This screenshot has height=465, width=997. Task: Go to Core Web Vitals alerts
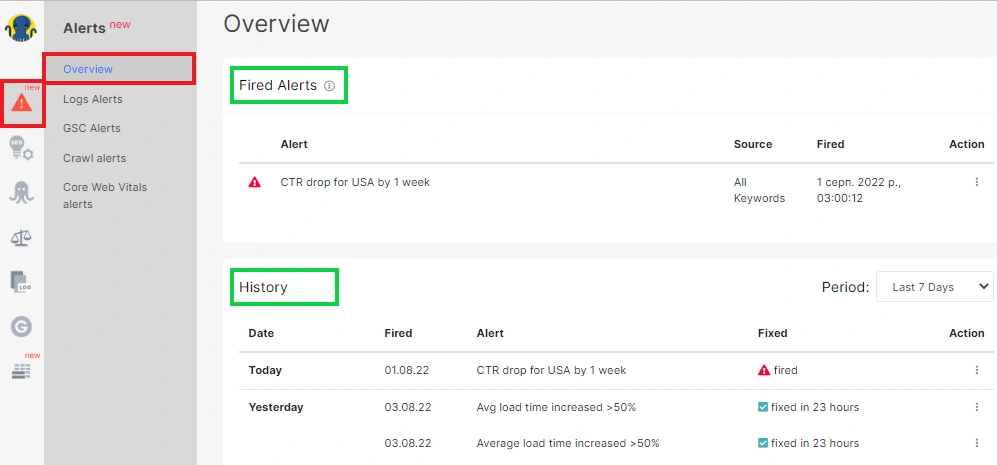click(x=105, y=196)
